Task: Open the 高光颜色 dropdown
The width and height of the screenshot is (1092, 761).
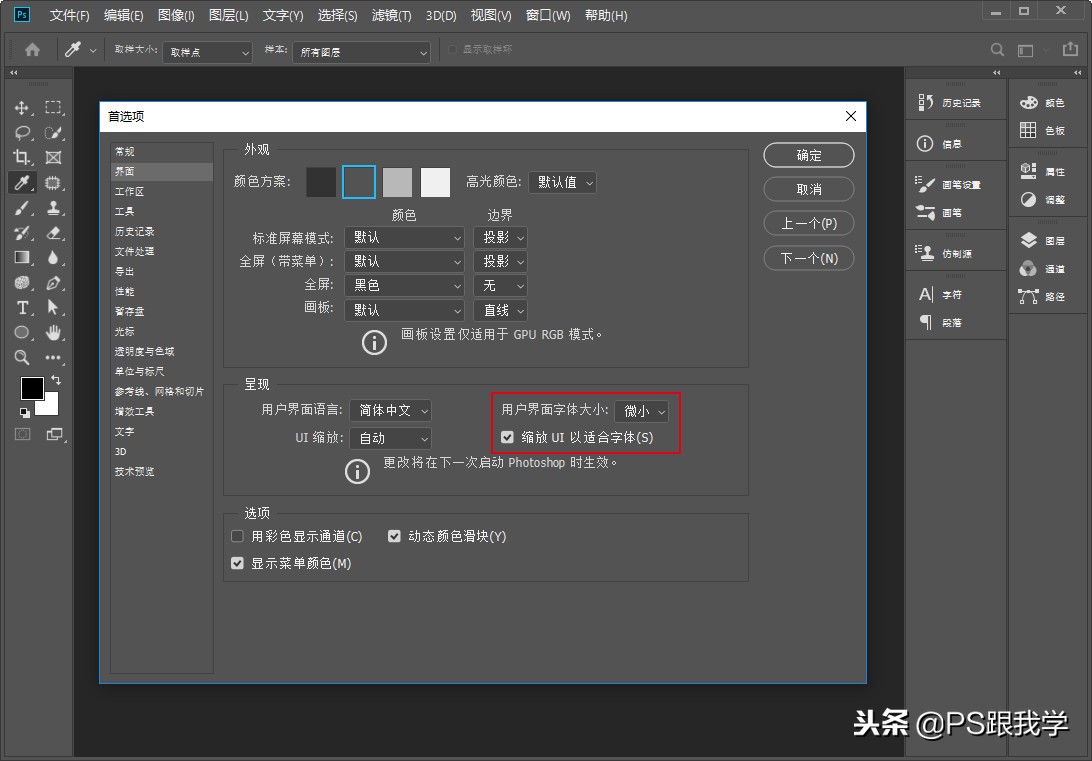Action: coord(562,181)
